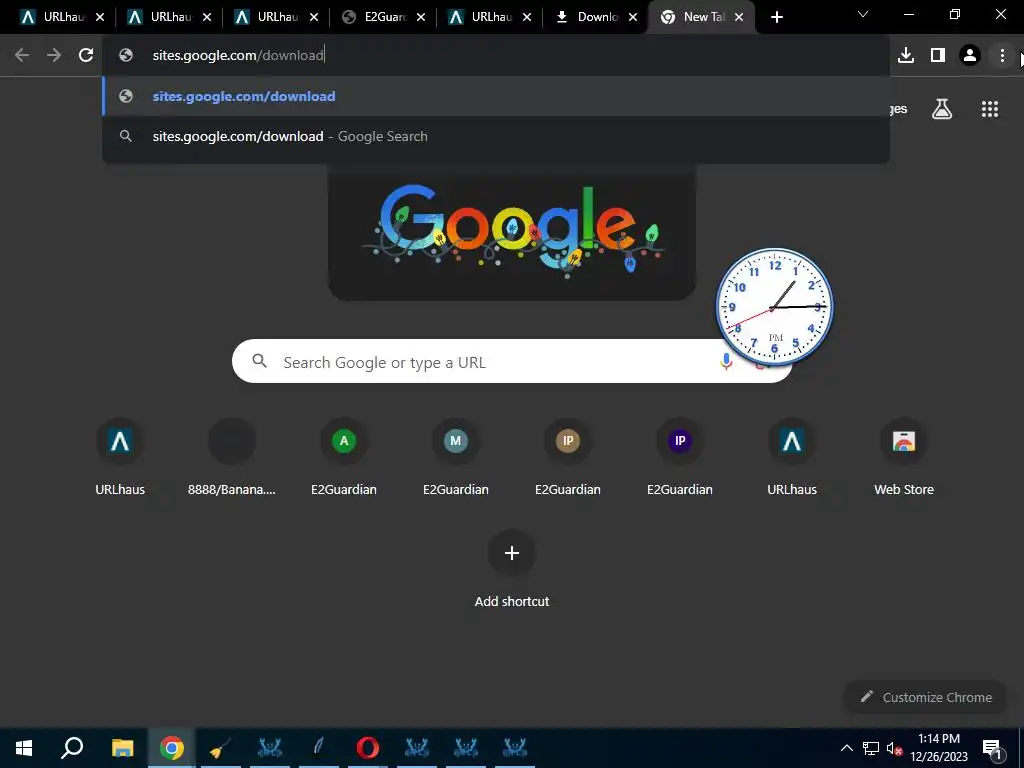
Task: Open the feather app on taskbar
Action: coord(319,748)
